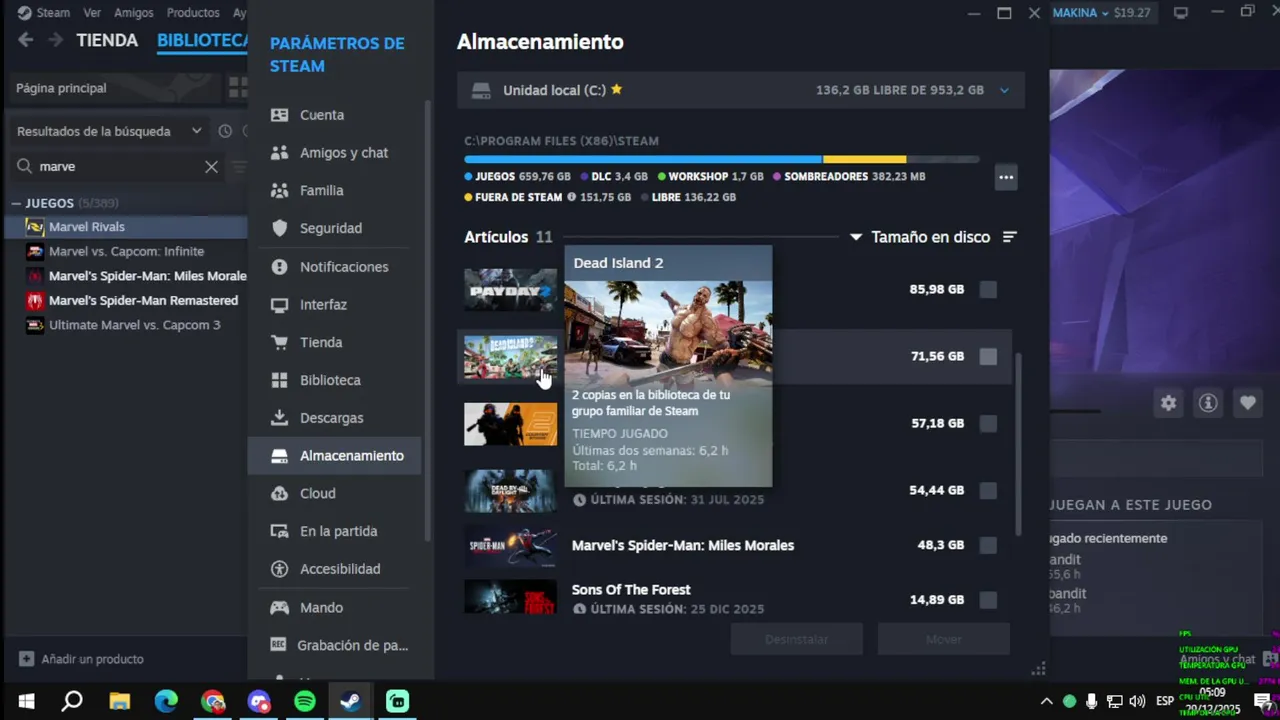
Task: Click the Desinstalar button
Action: (x=797, y=639)
